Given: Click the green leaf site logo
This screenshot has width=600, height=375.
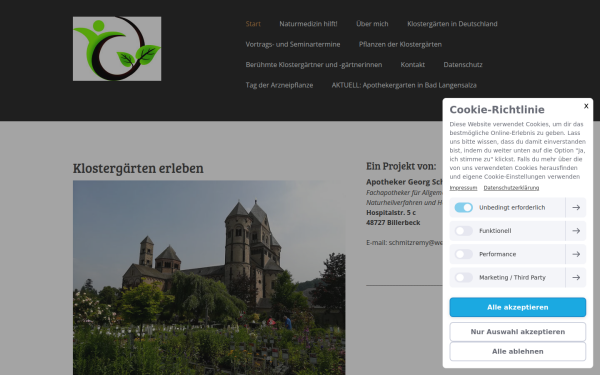Looking at the screenshot, I should pos(117,49).
